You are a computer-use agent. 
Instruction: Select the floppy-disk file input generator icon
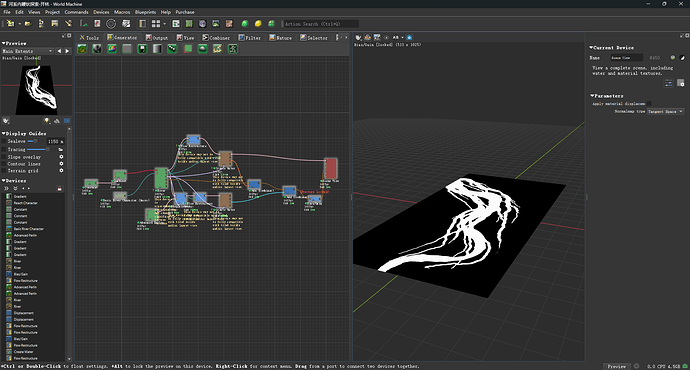(x=142, y=49)
